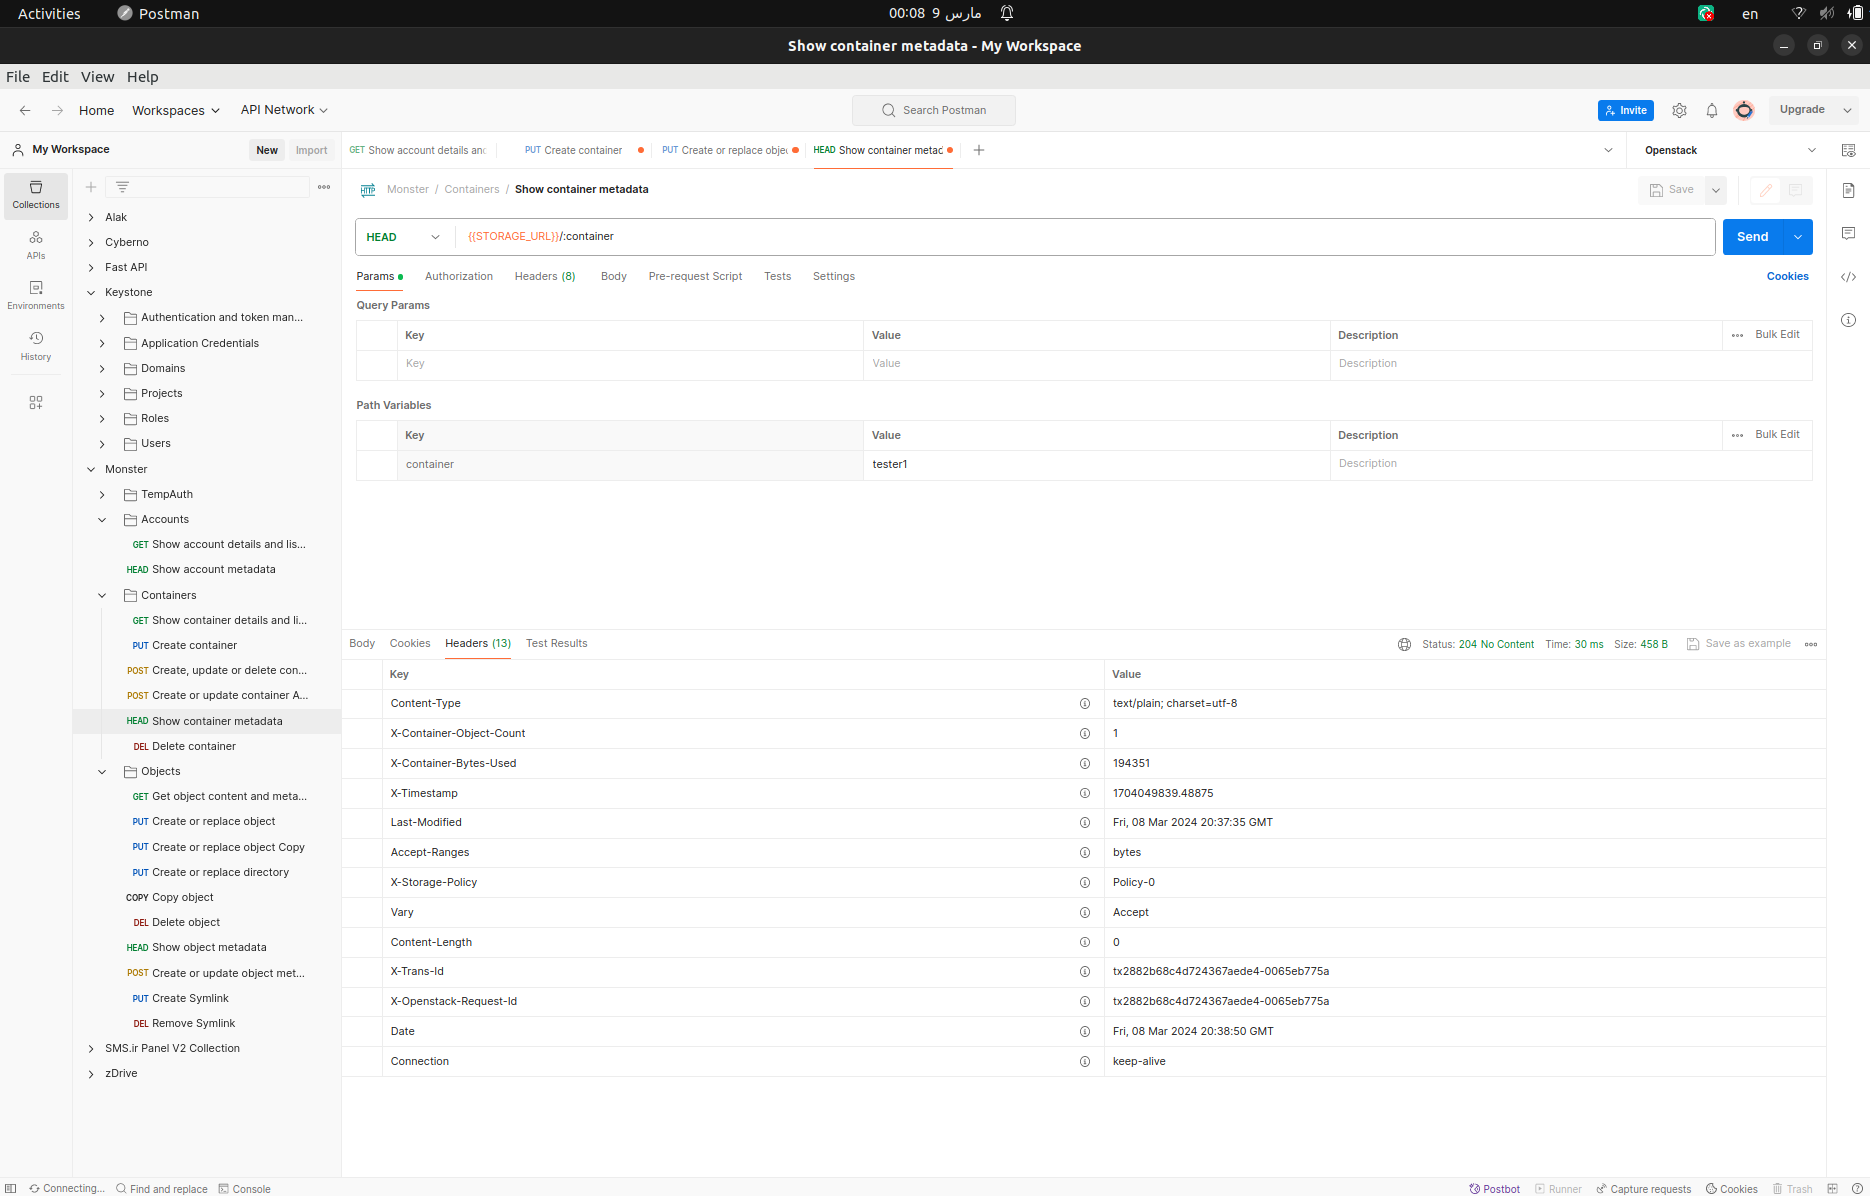Click the create new collection plus icon

coord(91,187)
